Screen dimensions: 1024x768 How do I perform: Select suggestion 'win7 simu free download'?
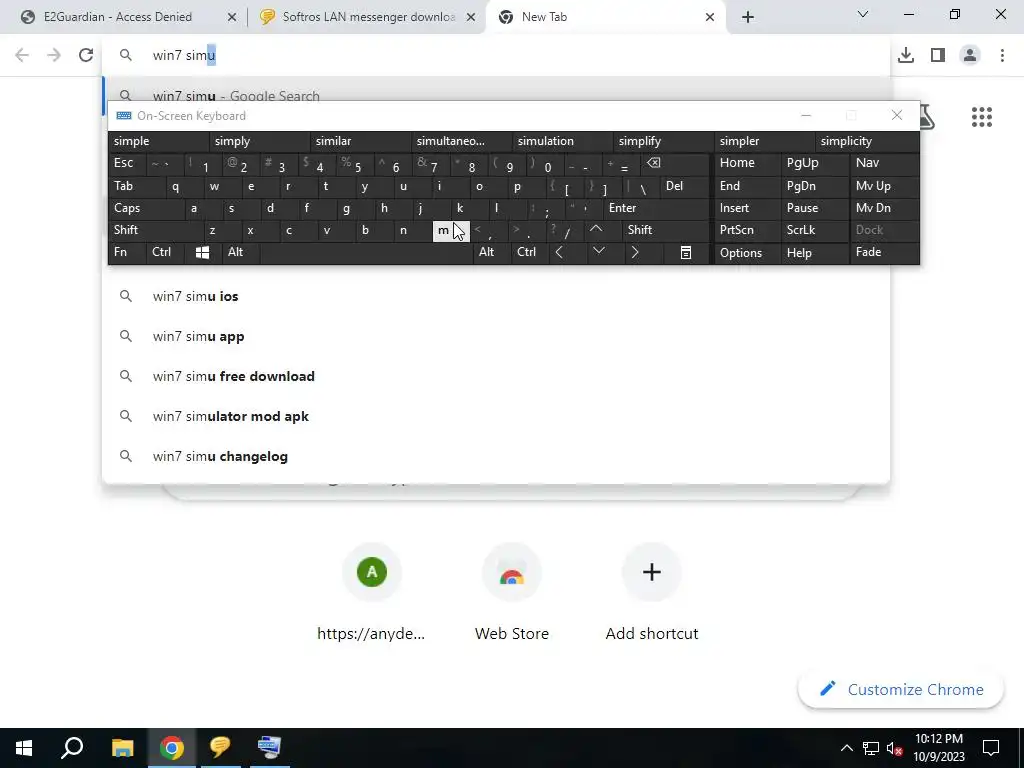click(x=496, y=376)
